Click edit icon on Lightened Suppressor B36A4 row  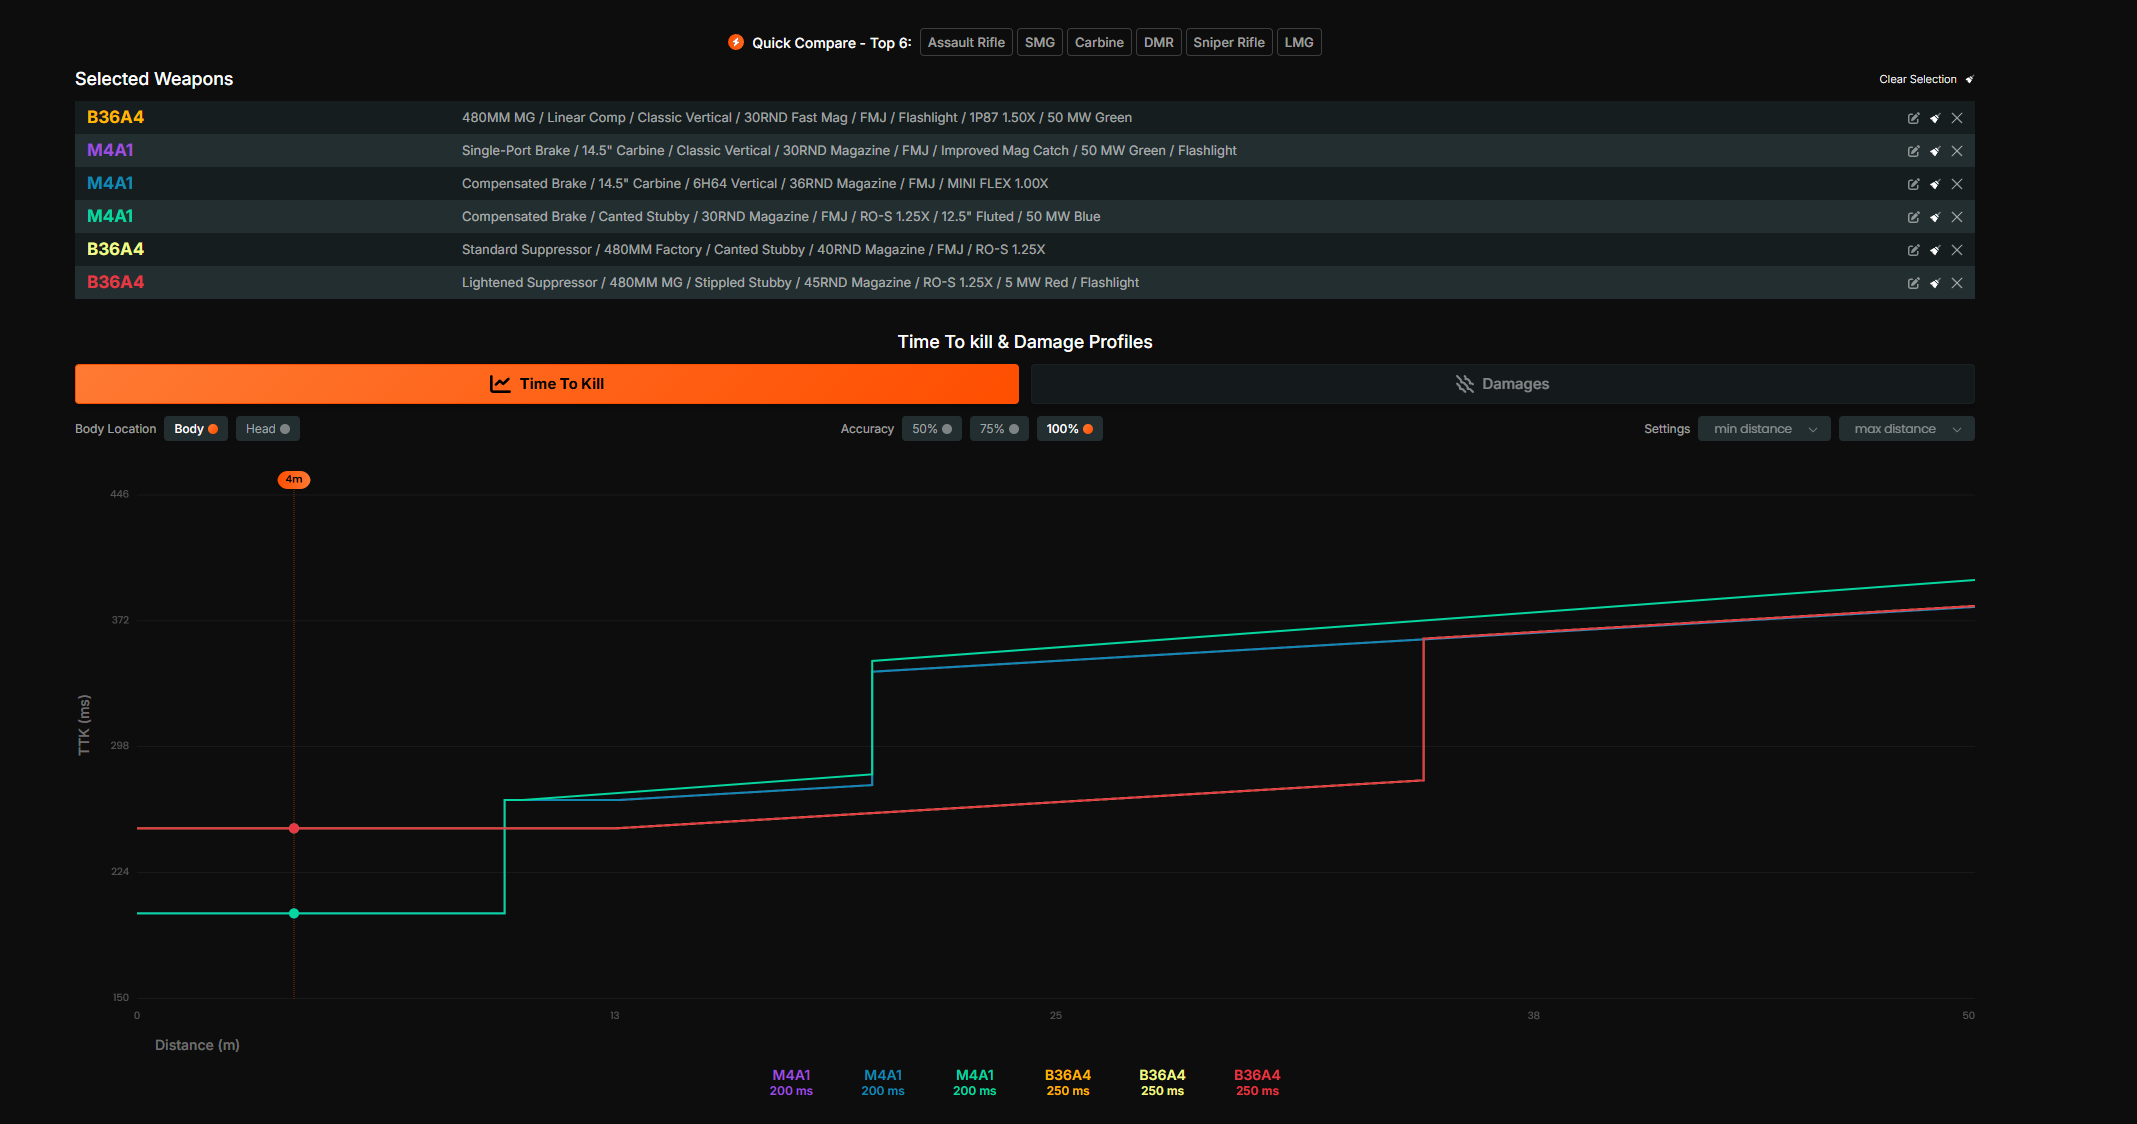(x=1913, y=283)
